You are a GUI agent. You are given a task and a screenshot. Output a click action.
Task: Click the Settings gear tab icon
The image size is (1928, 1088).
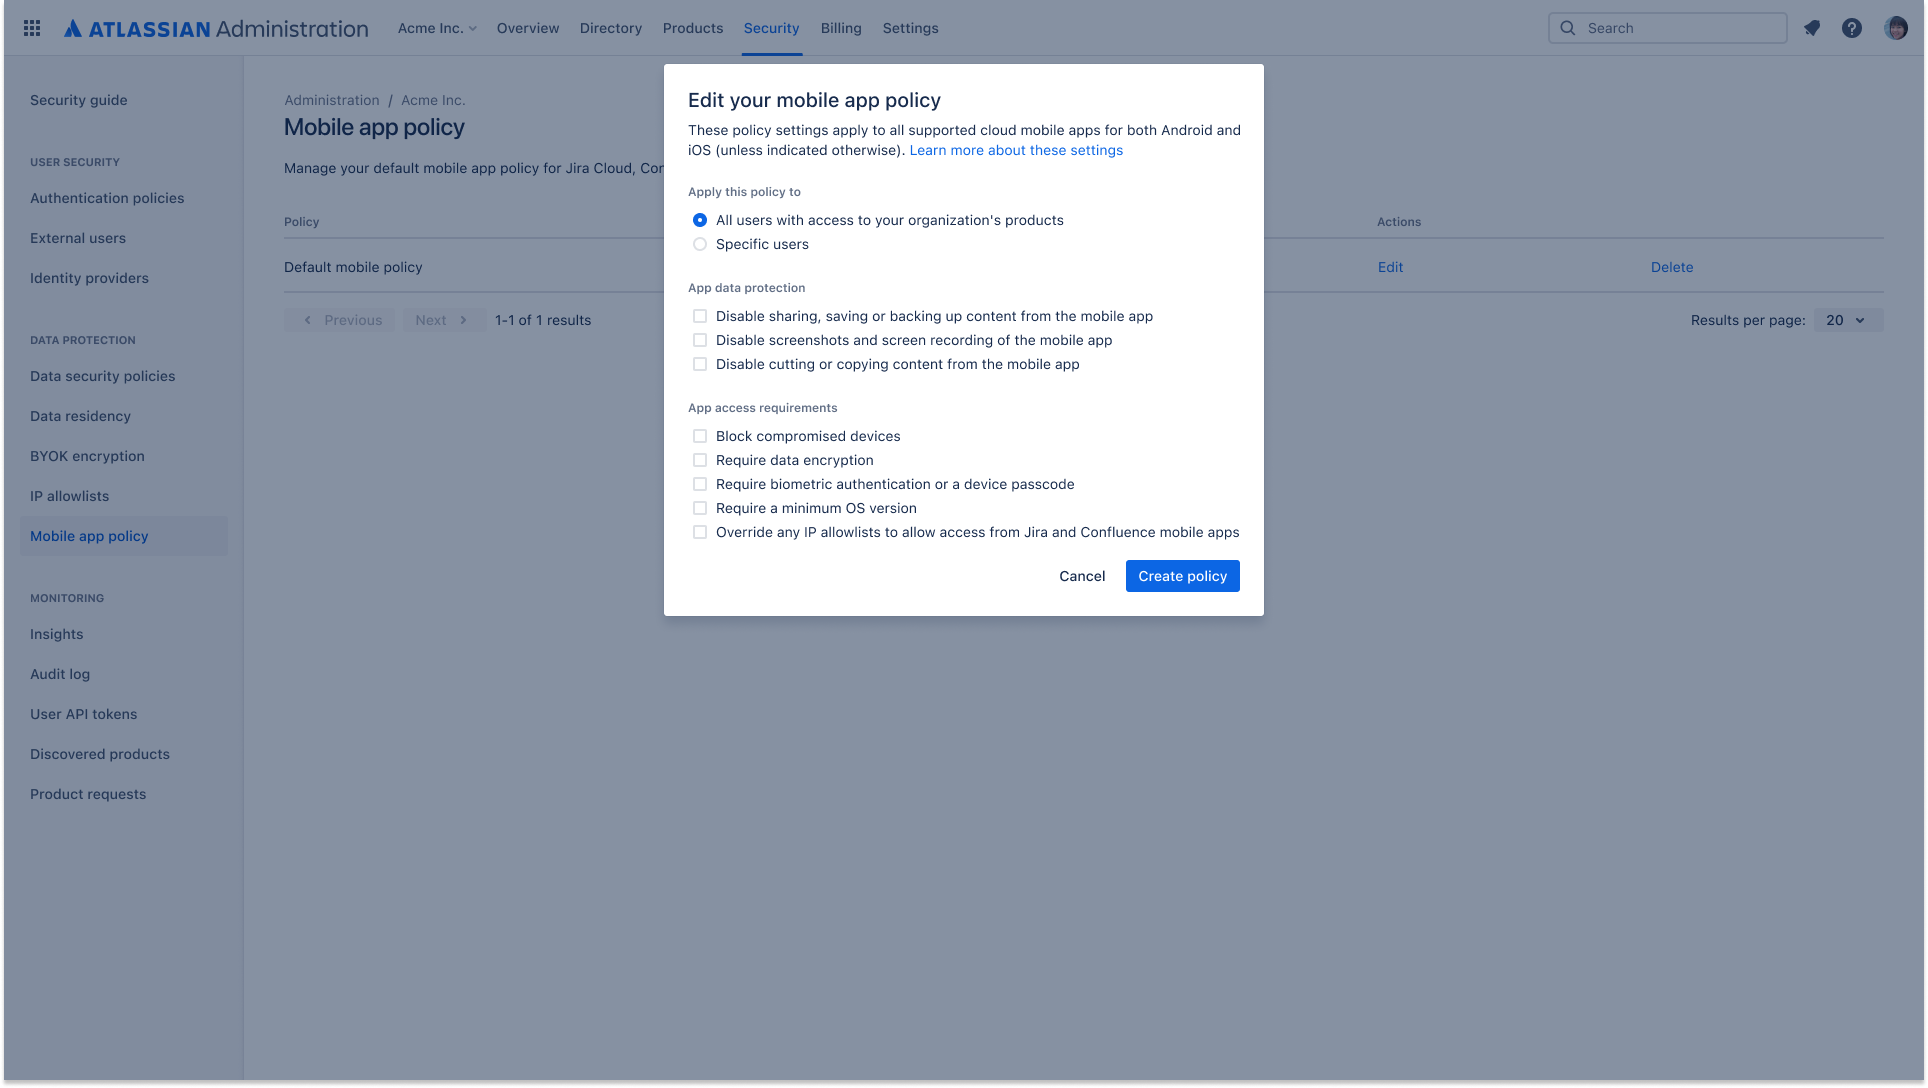tap(911, 26)
